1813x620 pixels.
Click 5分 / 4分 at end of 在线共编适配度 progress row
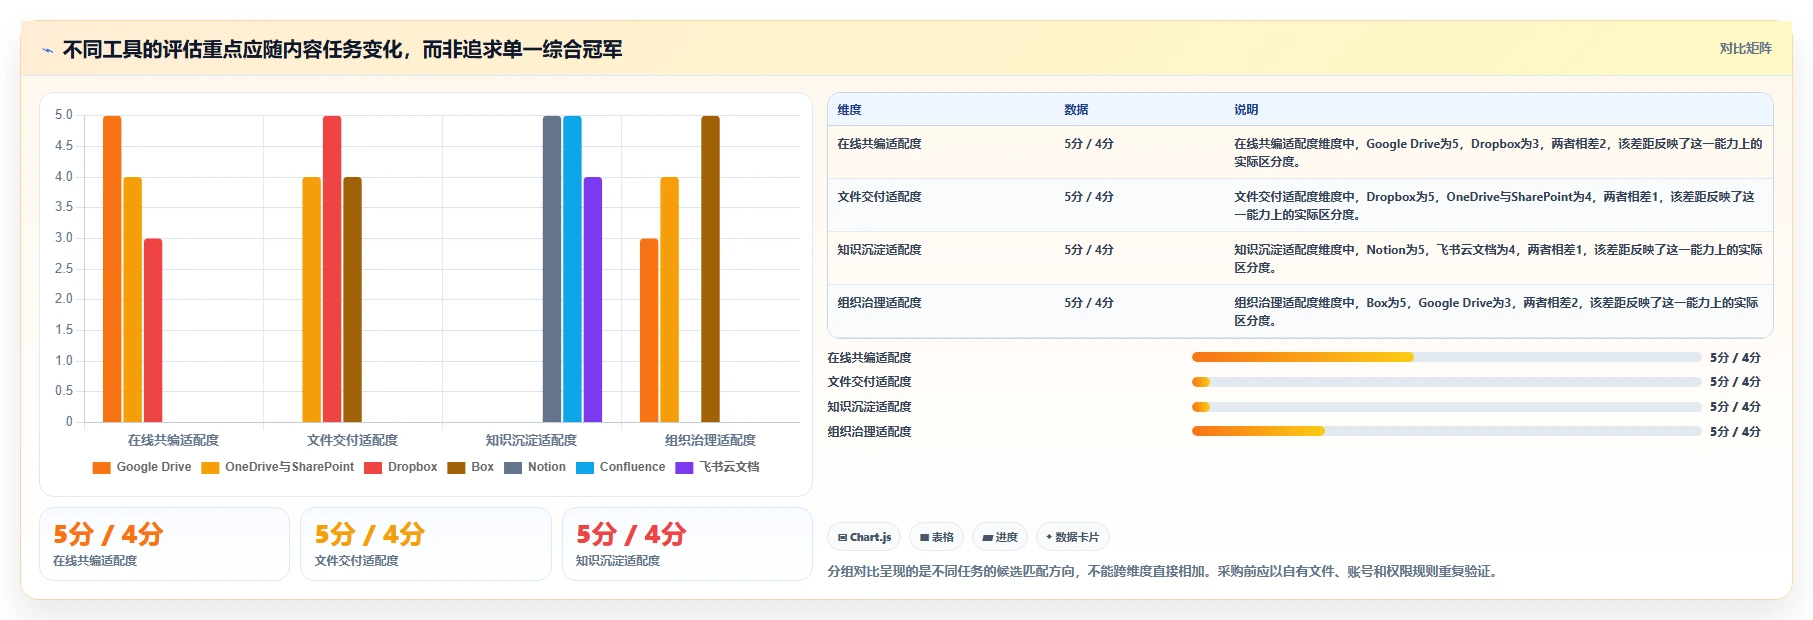pyautogui.click(x=1735, y=358)
